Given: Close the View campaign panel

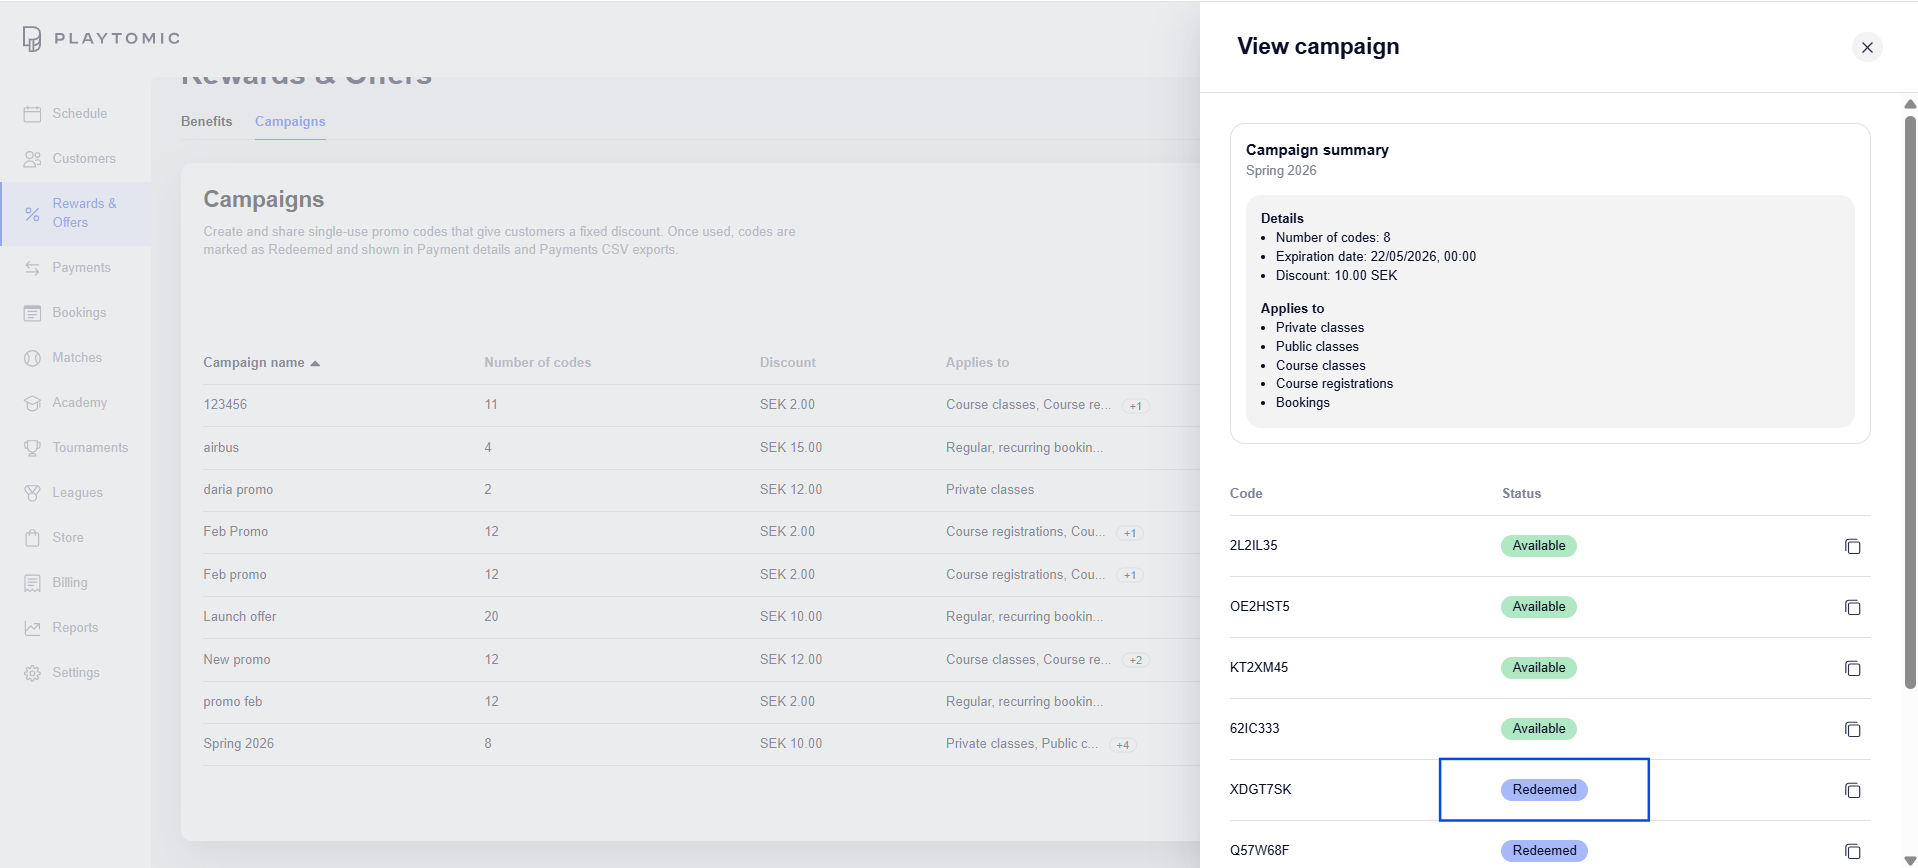Looking at the screenshot, I should coord(1866,47).
